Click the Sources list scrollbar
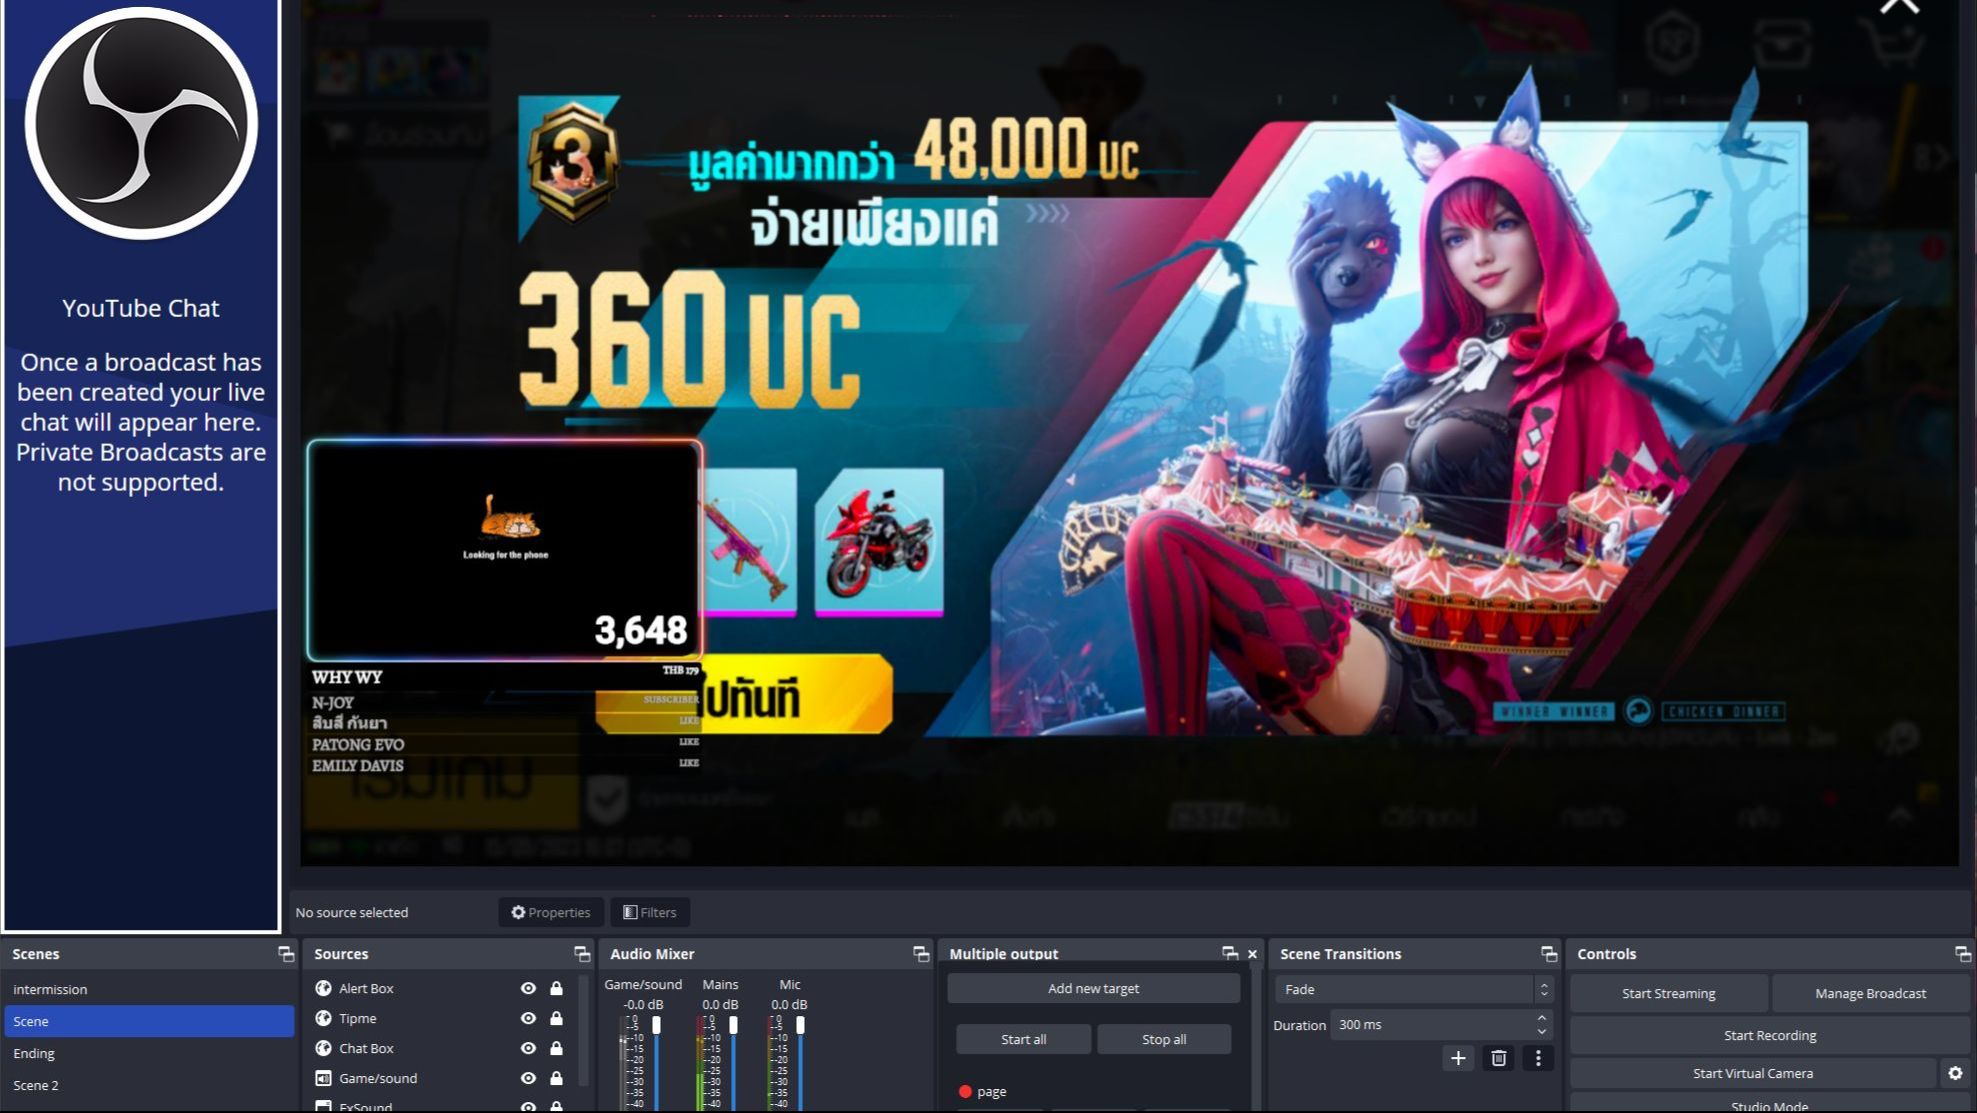The height and width of the screenshot is (1113, 1977). [583, 1030]
